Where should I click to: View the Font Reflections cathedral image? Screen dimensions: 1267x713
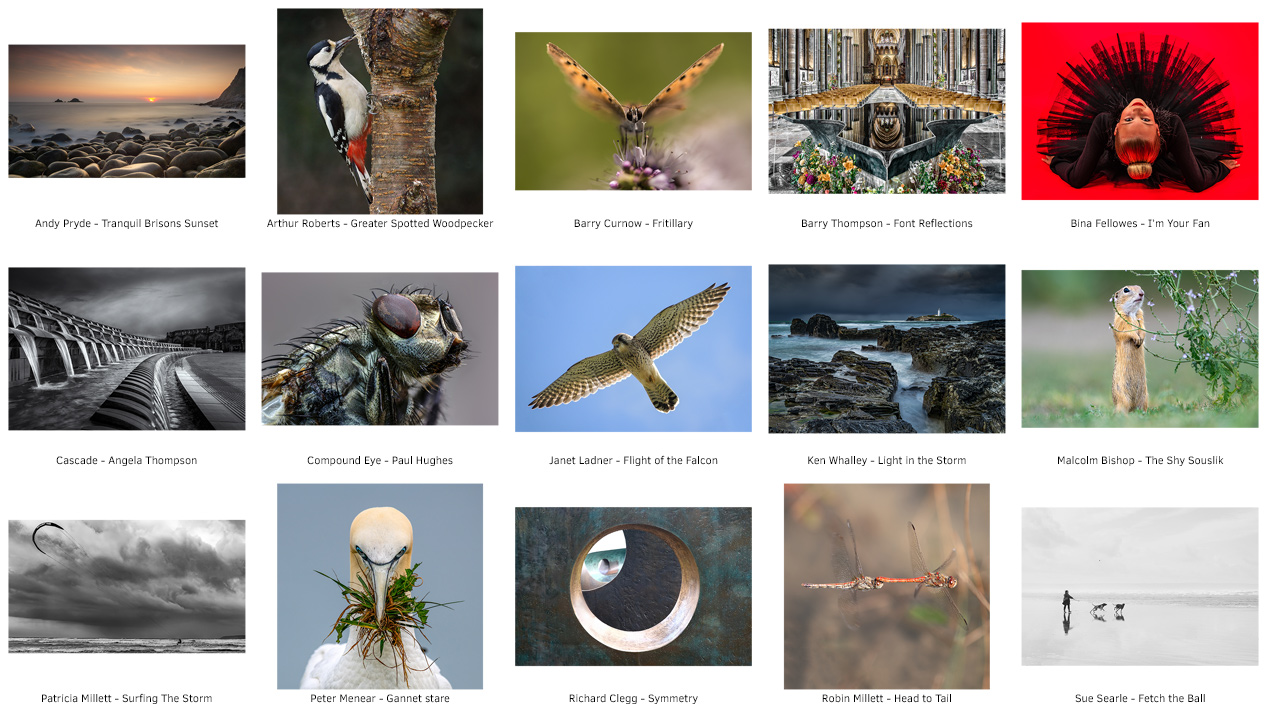[x=887, y=111]
